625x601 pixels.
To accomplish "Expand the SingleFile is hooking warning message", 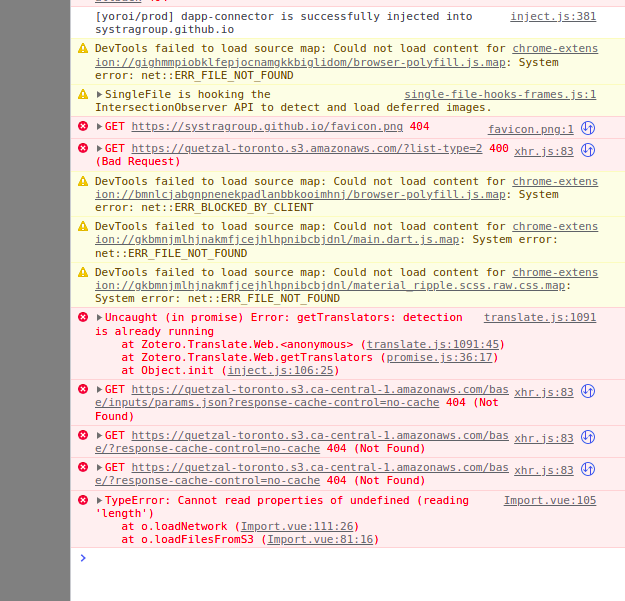I will coord(99,94).
